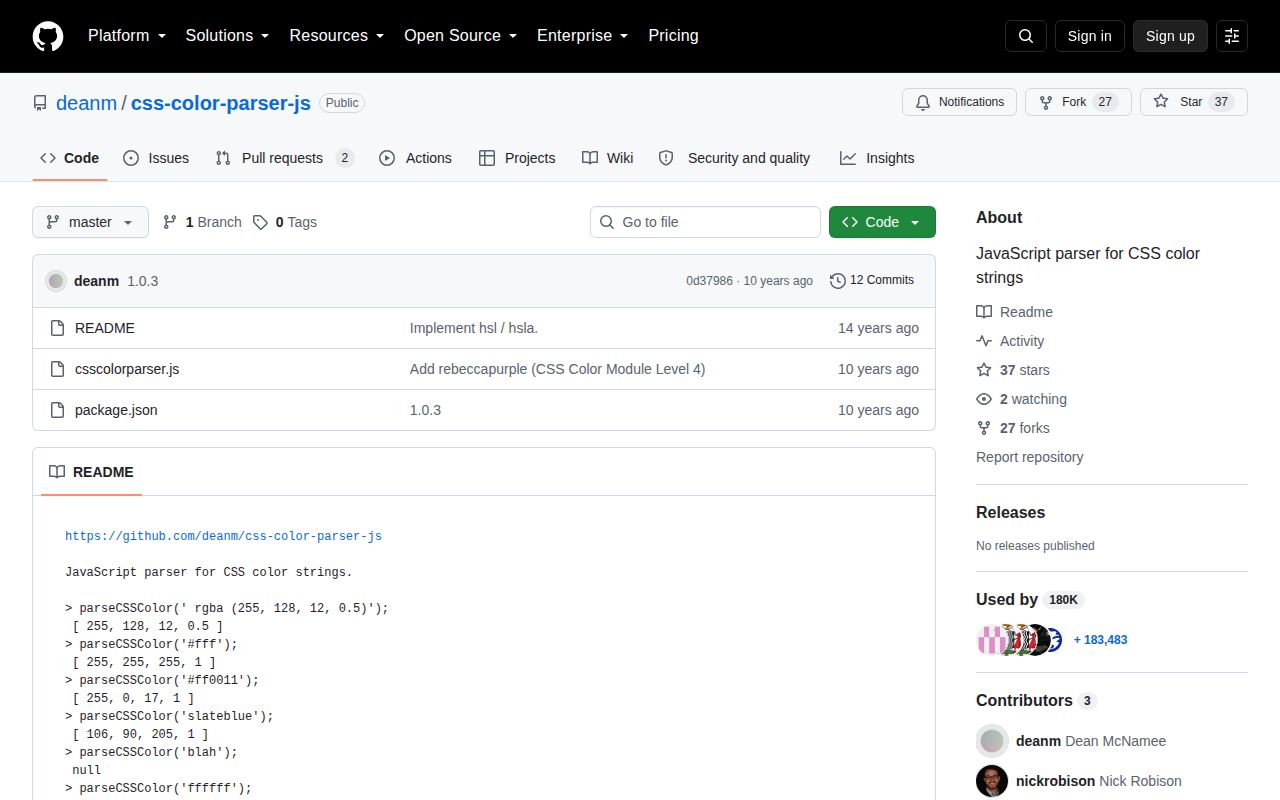This screenshot has width=1280, height=800.
Task: Click the Sign up button
Action: (1170, 36)
